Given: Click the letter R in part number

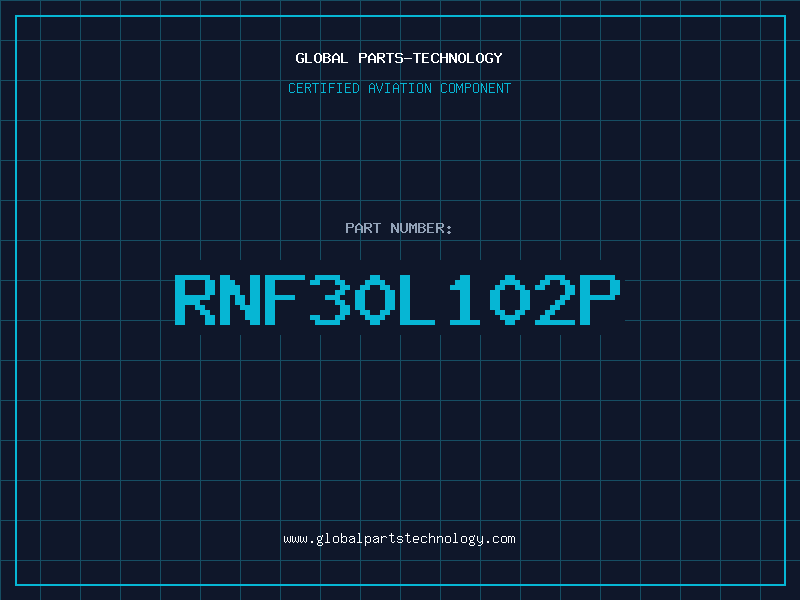Looking at the screenshot, I should [x=195, y=298].
